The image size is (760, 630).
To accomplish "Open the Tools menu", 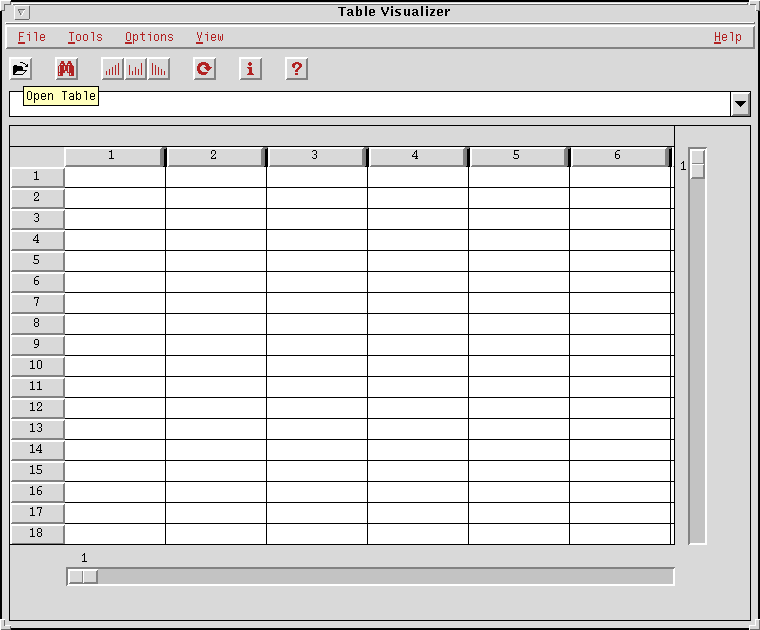I will (x=85, y=37).
